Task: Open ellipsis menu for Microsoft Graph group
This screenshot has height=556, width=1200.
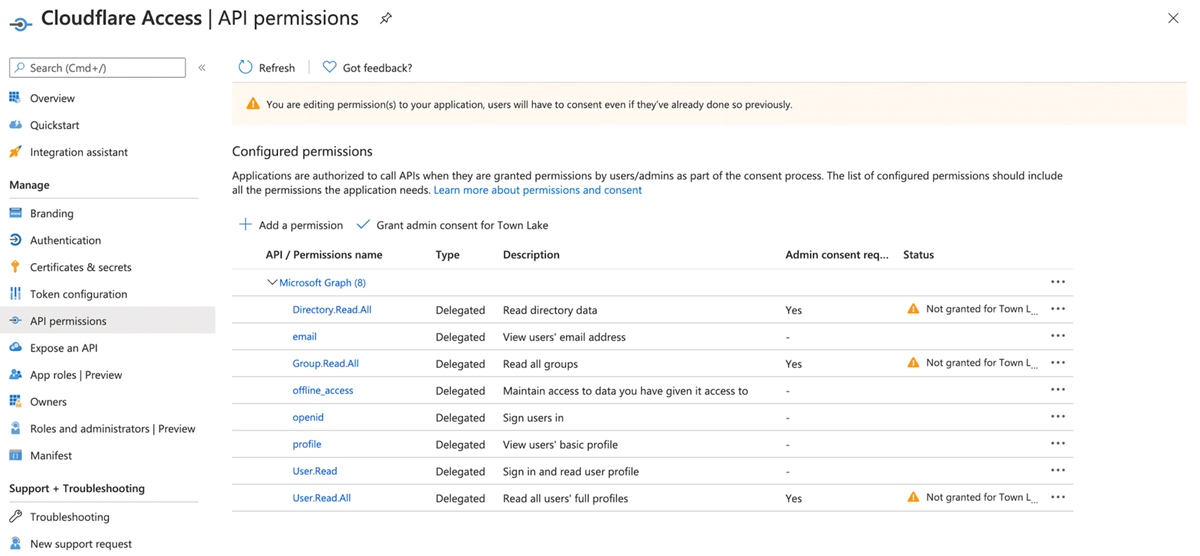Action: [x=1058, y=282]
